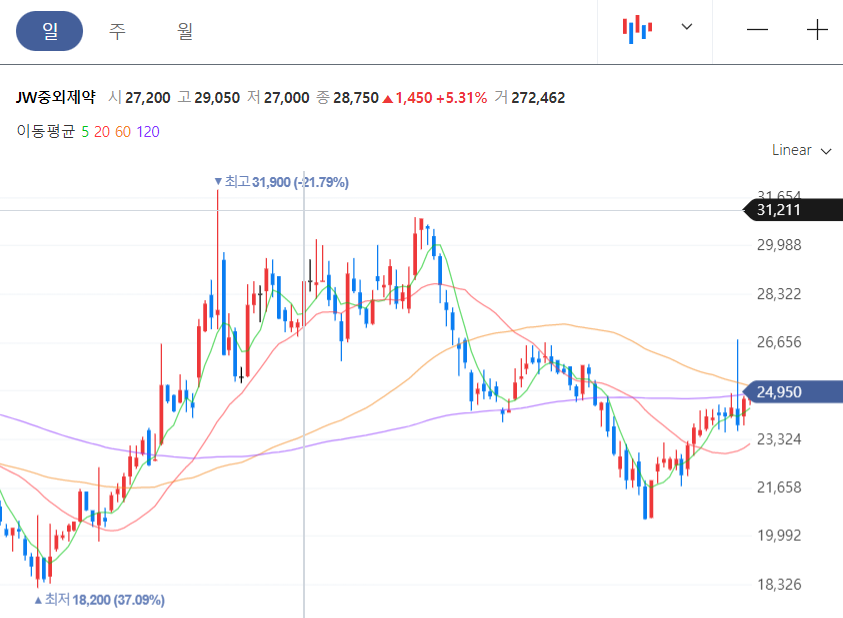The image size is (843, 618).
Task: Click the 5-day moving average label
Action: (x=85, y=132)
